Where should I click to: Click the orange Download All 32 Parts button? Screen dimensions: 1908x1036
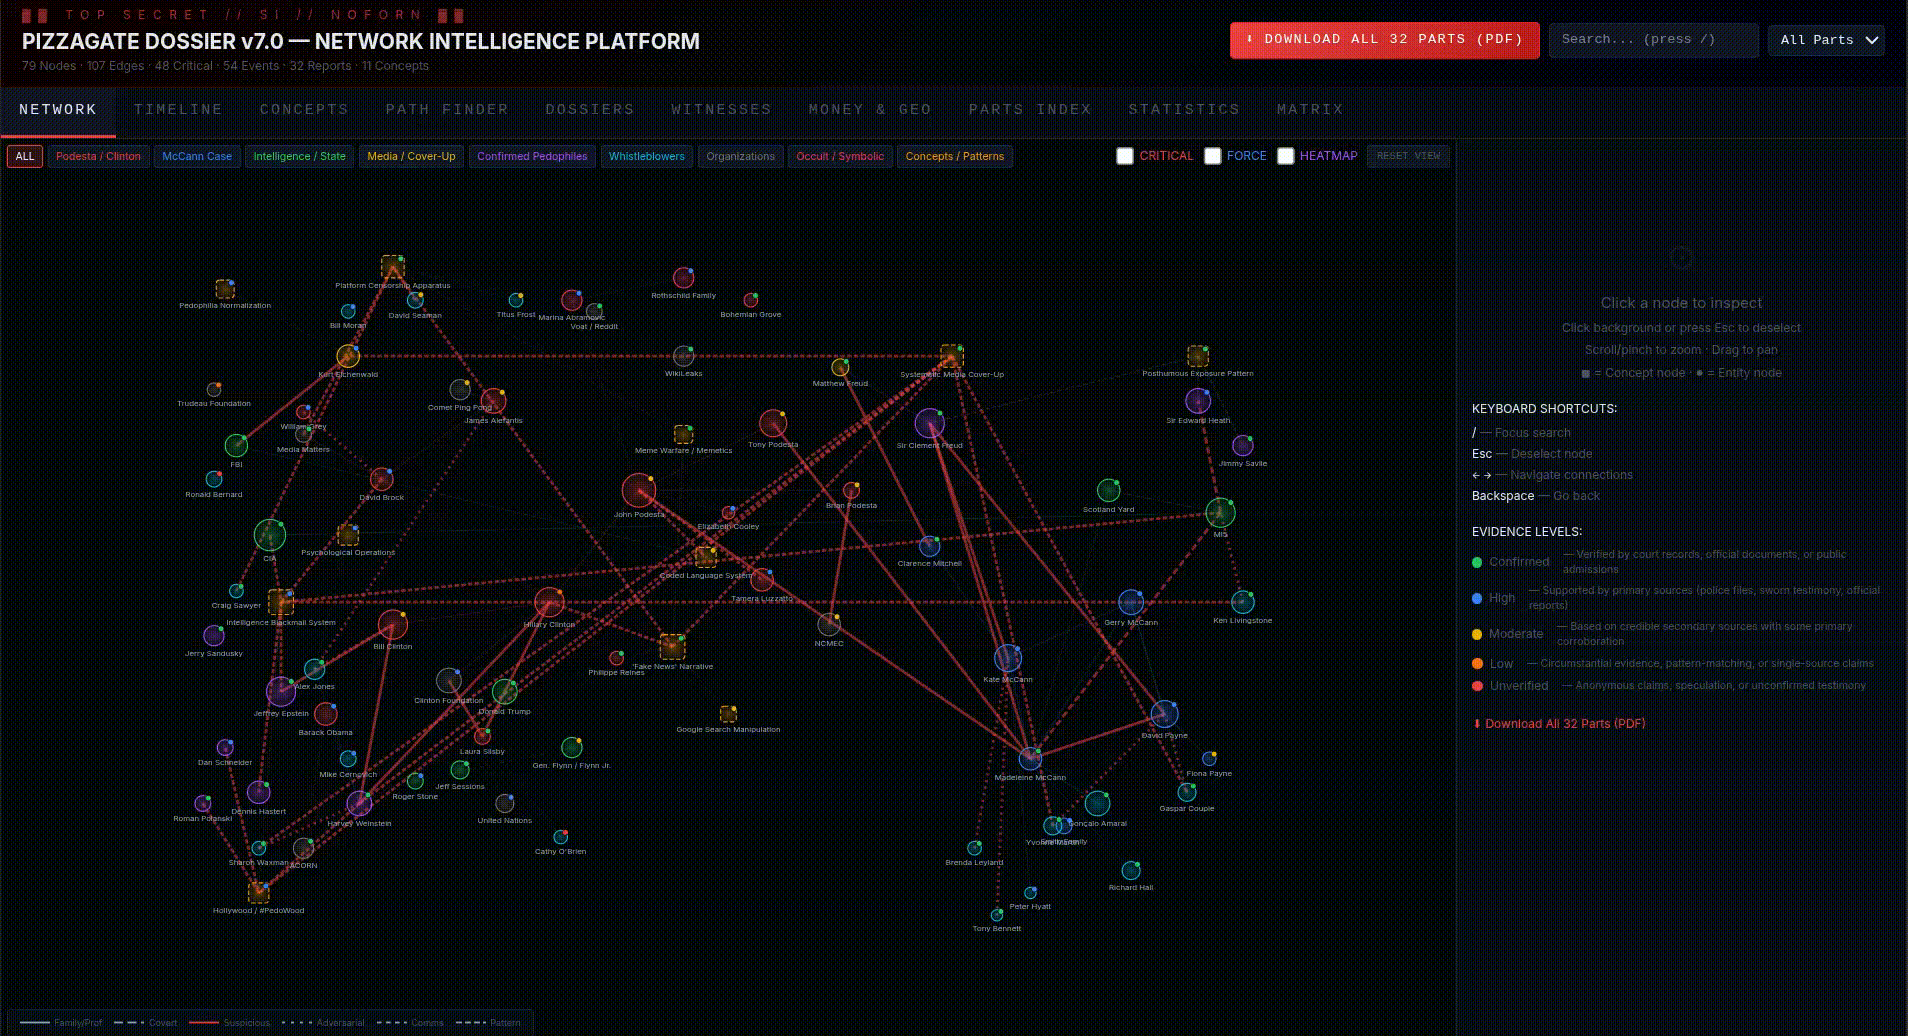coord(1384,40)
